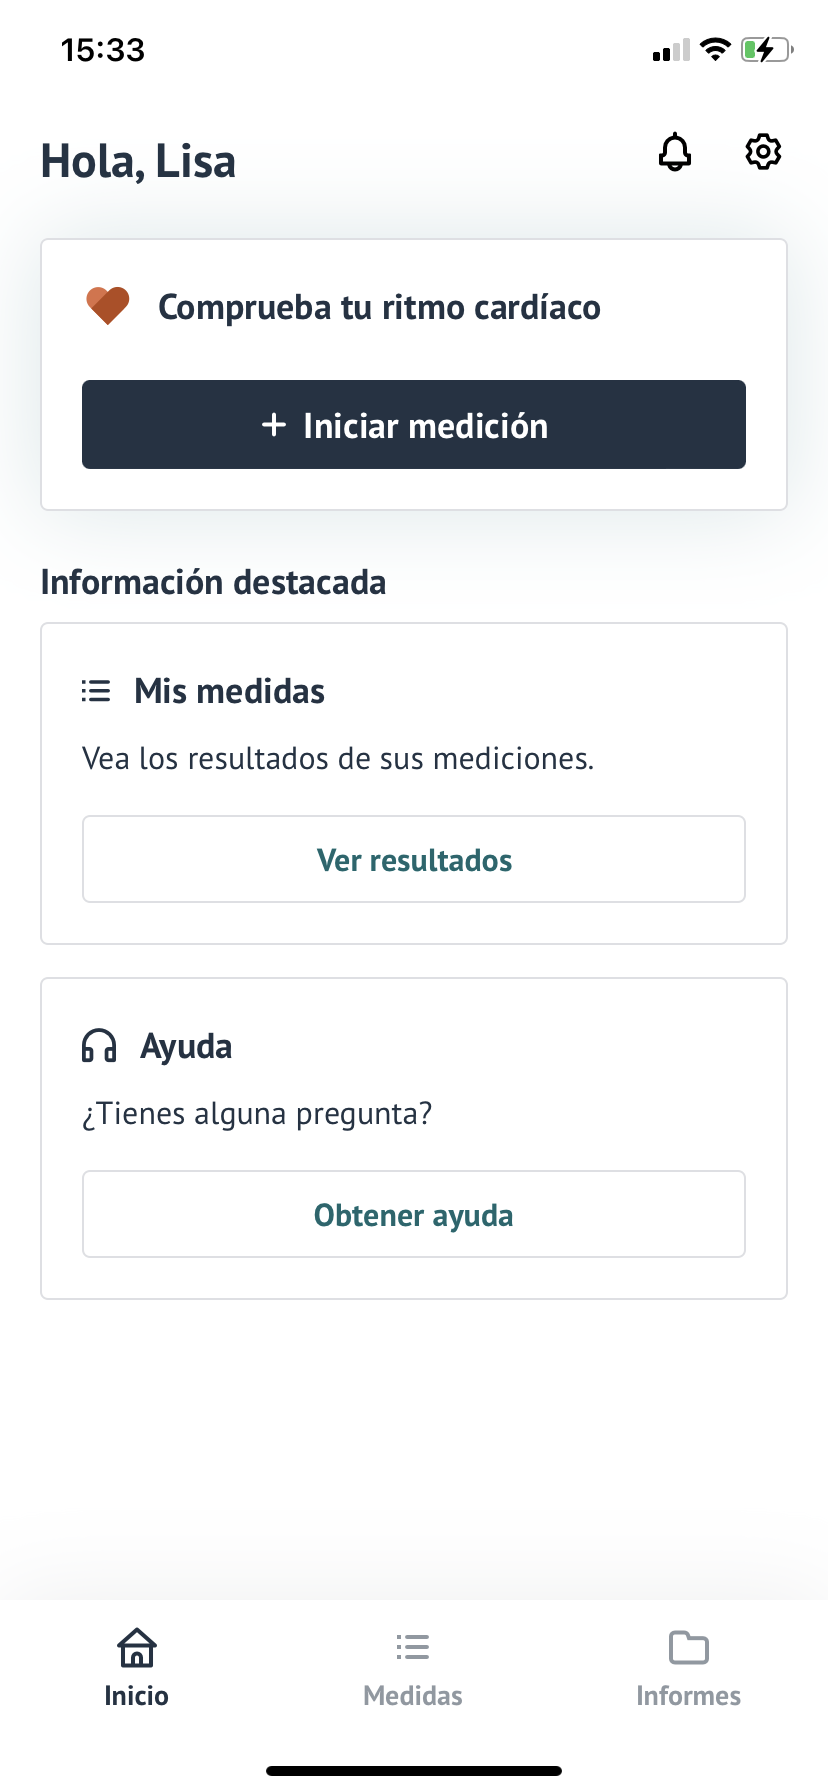The height and width of the screenshot is (1792, 828).
Task: Tap the Mis medidas card title
Action: tap(230, 691)
